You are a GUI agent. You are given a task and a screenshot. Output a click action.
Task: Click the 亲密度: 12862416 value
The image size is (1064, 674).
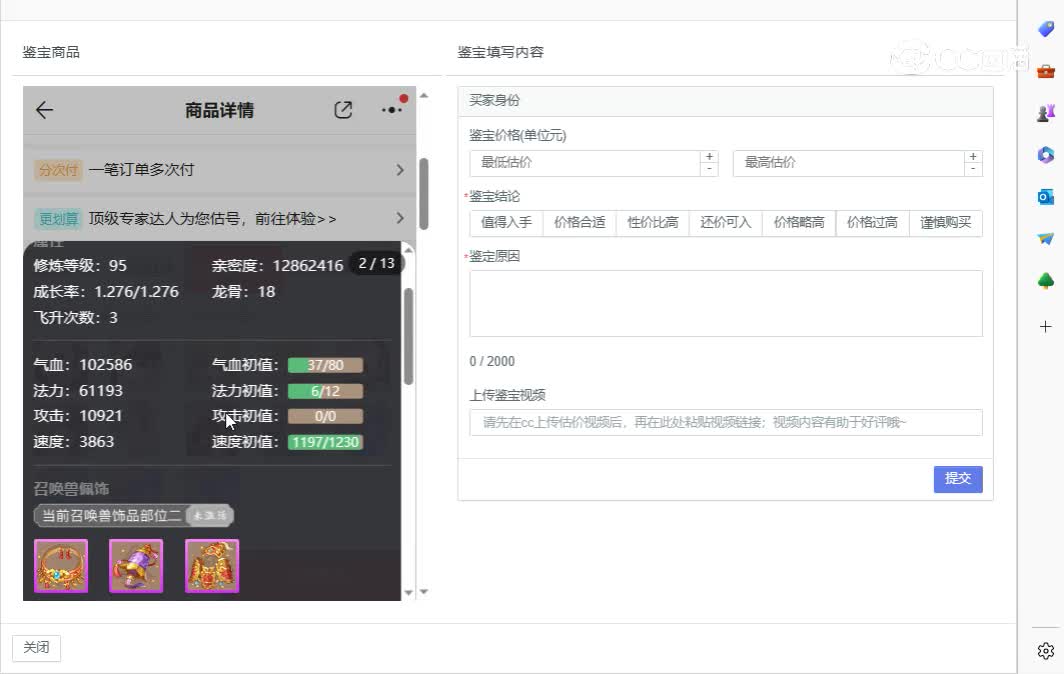coord(277,265)
